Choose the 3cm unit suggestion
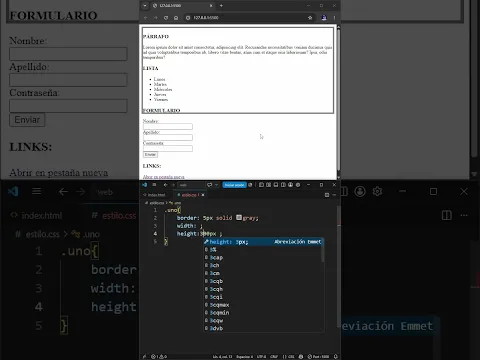Image resolution: width=480 pixels, height=360 pixels. point(263,273)
